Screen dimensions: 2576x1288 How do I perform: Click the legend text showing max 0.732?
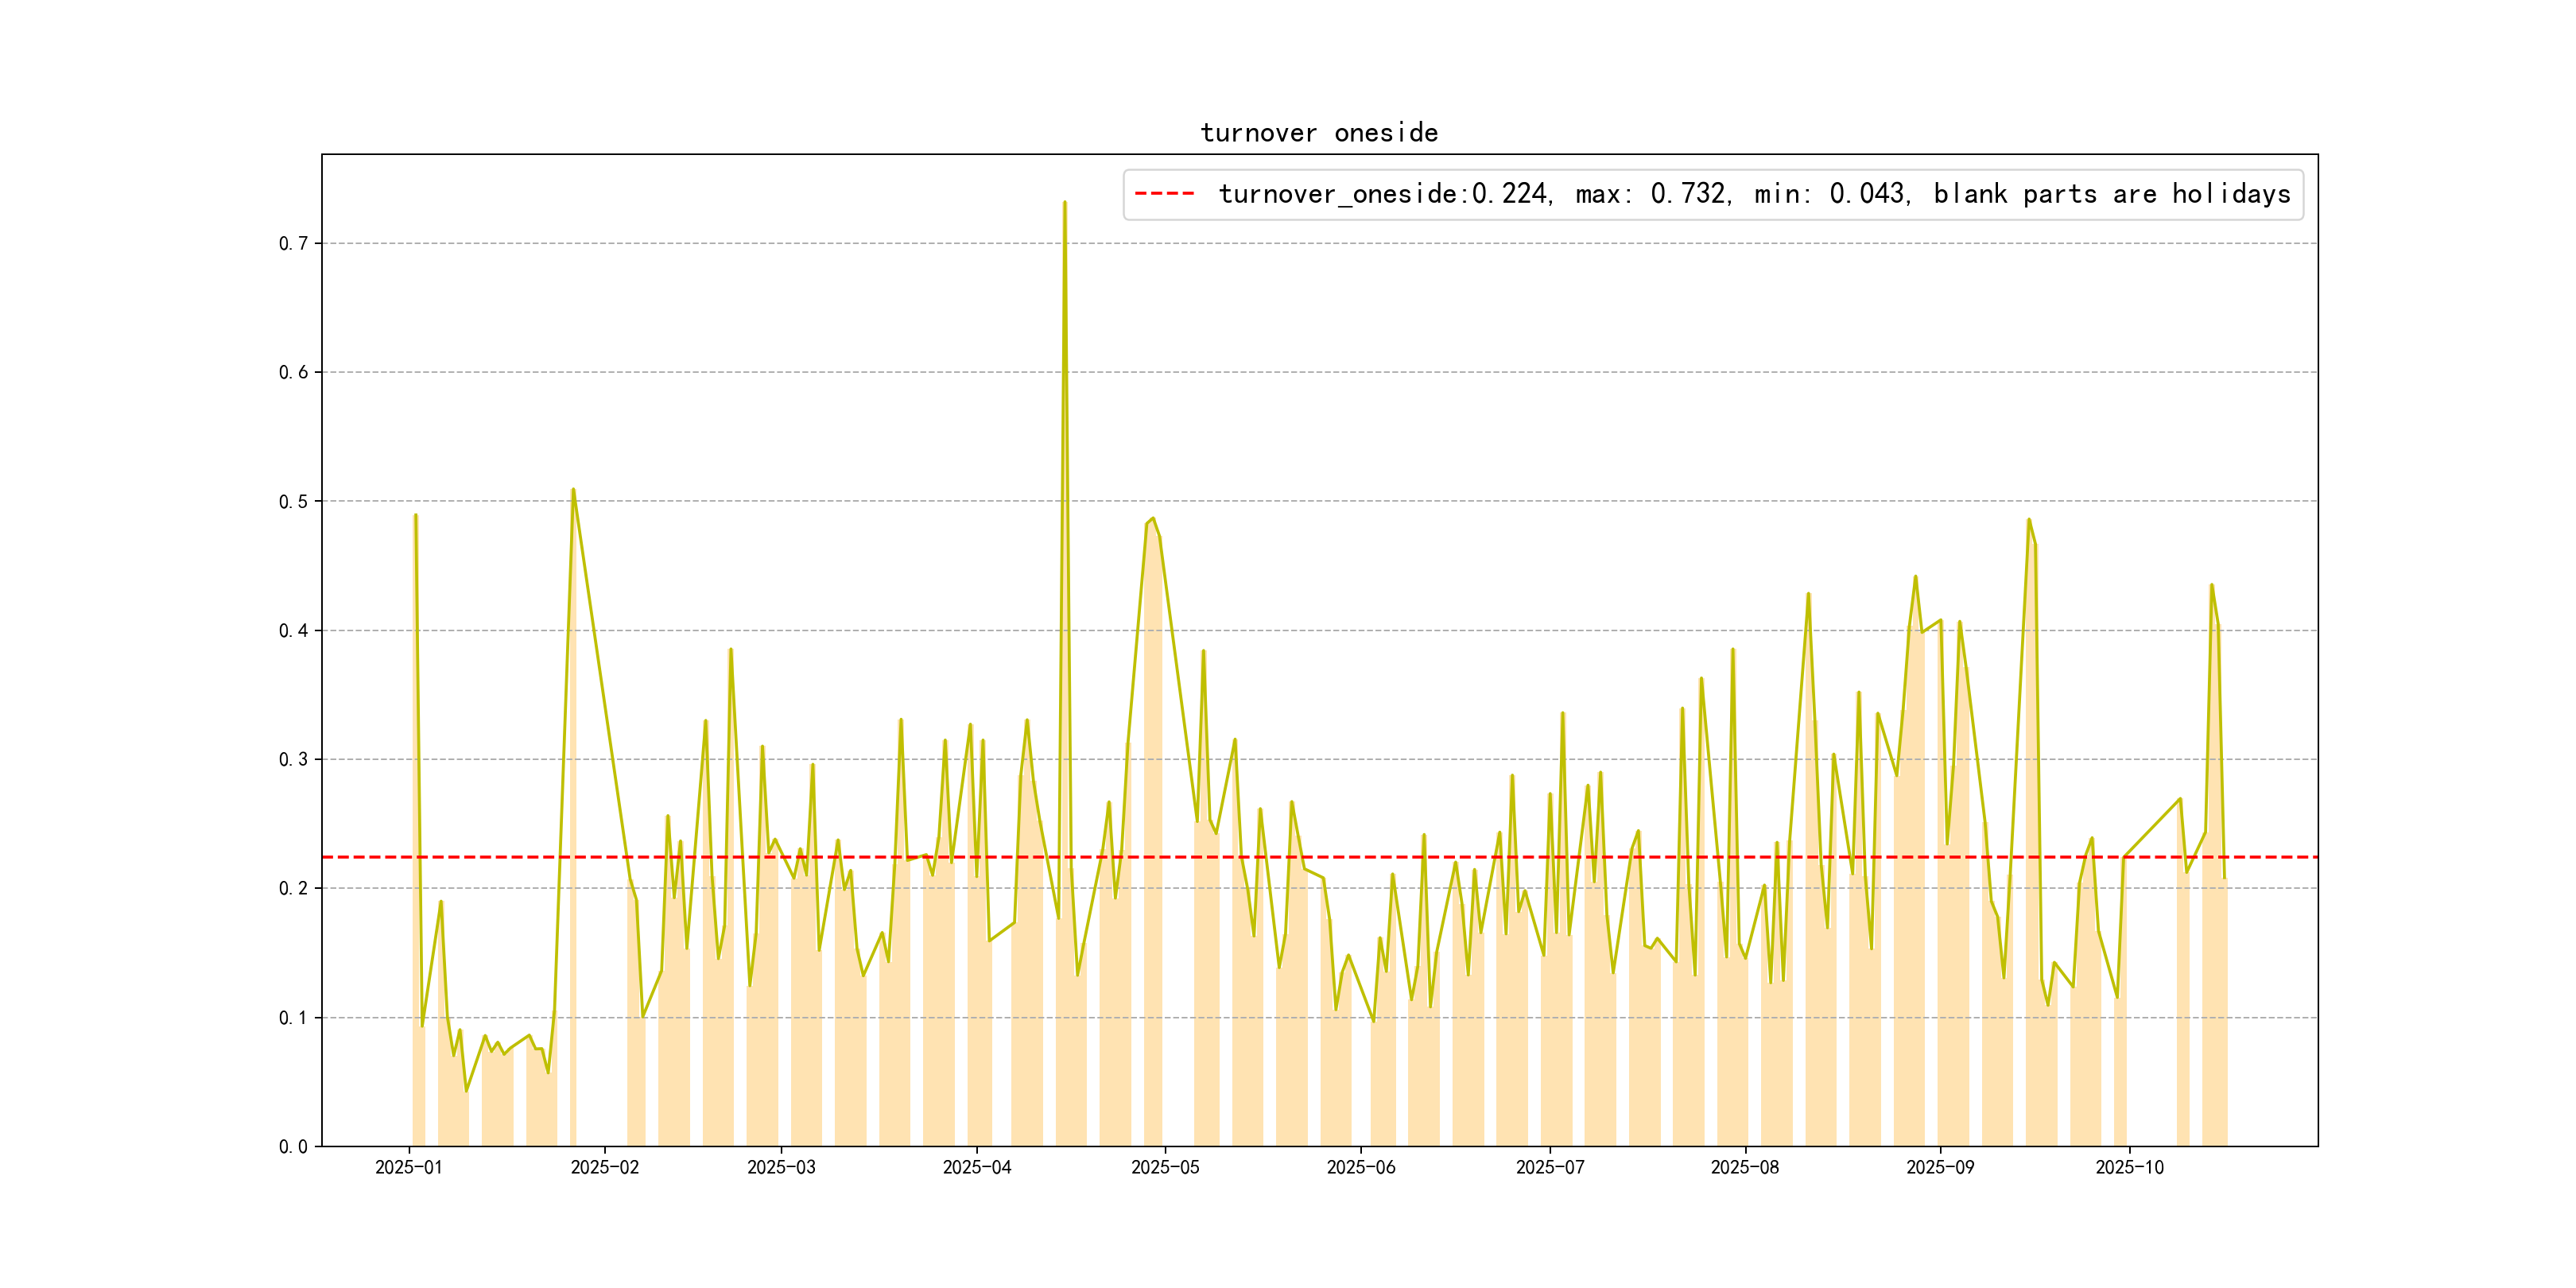coord(1652,194)
